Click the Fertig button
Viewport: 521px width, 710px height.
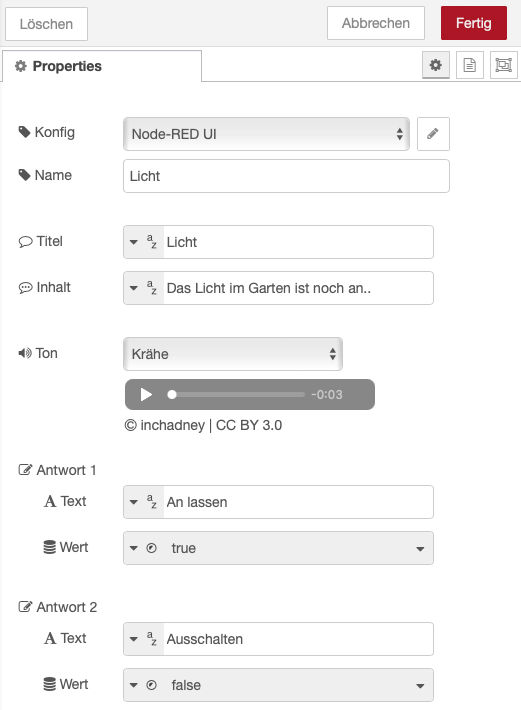pyautogui.click(x=473, y=23)
